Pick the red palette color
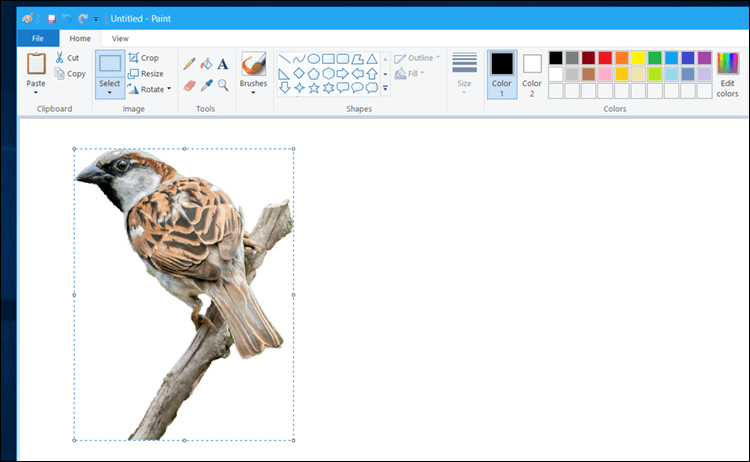This screenshot has width=750, height=462. (x=605, y=58)
